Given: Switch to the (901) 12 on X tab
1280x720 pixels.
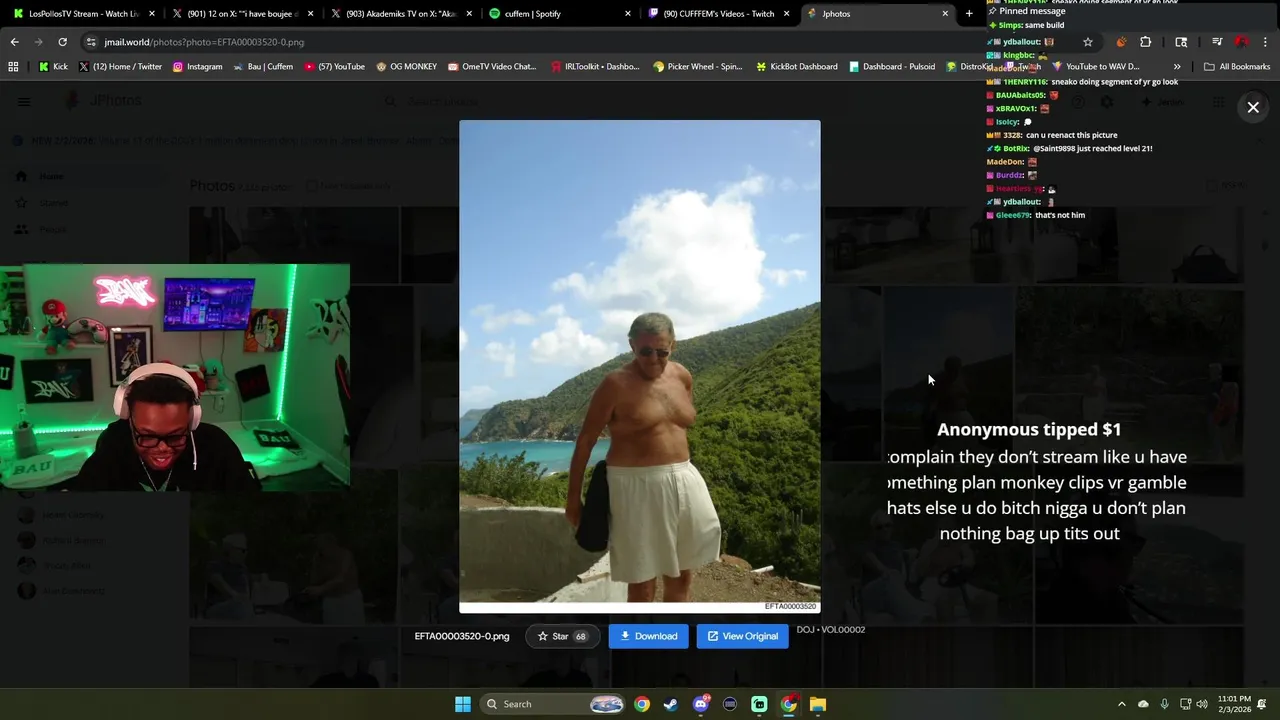Looking at the screenshot, I should pos(243,14).
